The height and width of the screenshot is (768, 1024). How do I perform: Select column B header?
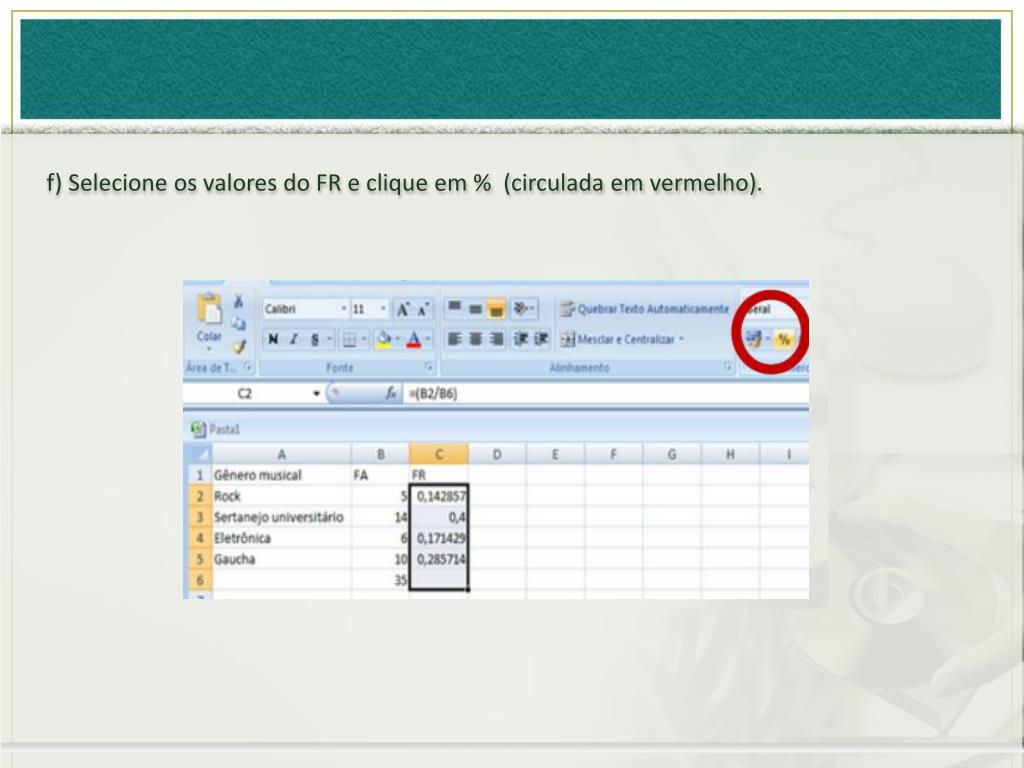[381, 454]
